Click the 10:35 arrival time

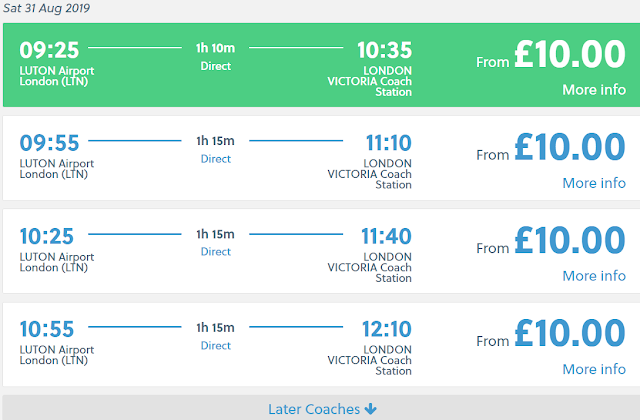(385, 49)
